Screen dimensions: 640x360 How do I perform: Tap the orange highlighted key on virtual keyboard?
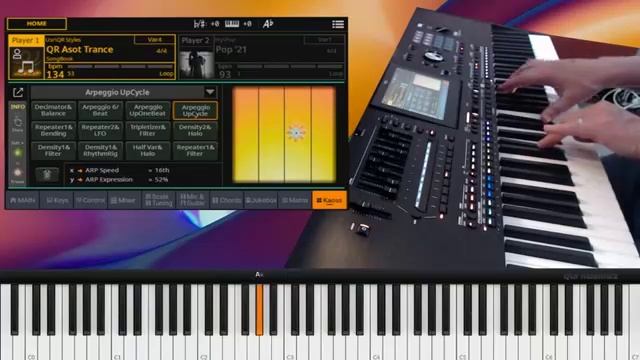point(259,309)
